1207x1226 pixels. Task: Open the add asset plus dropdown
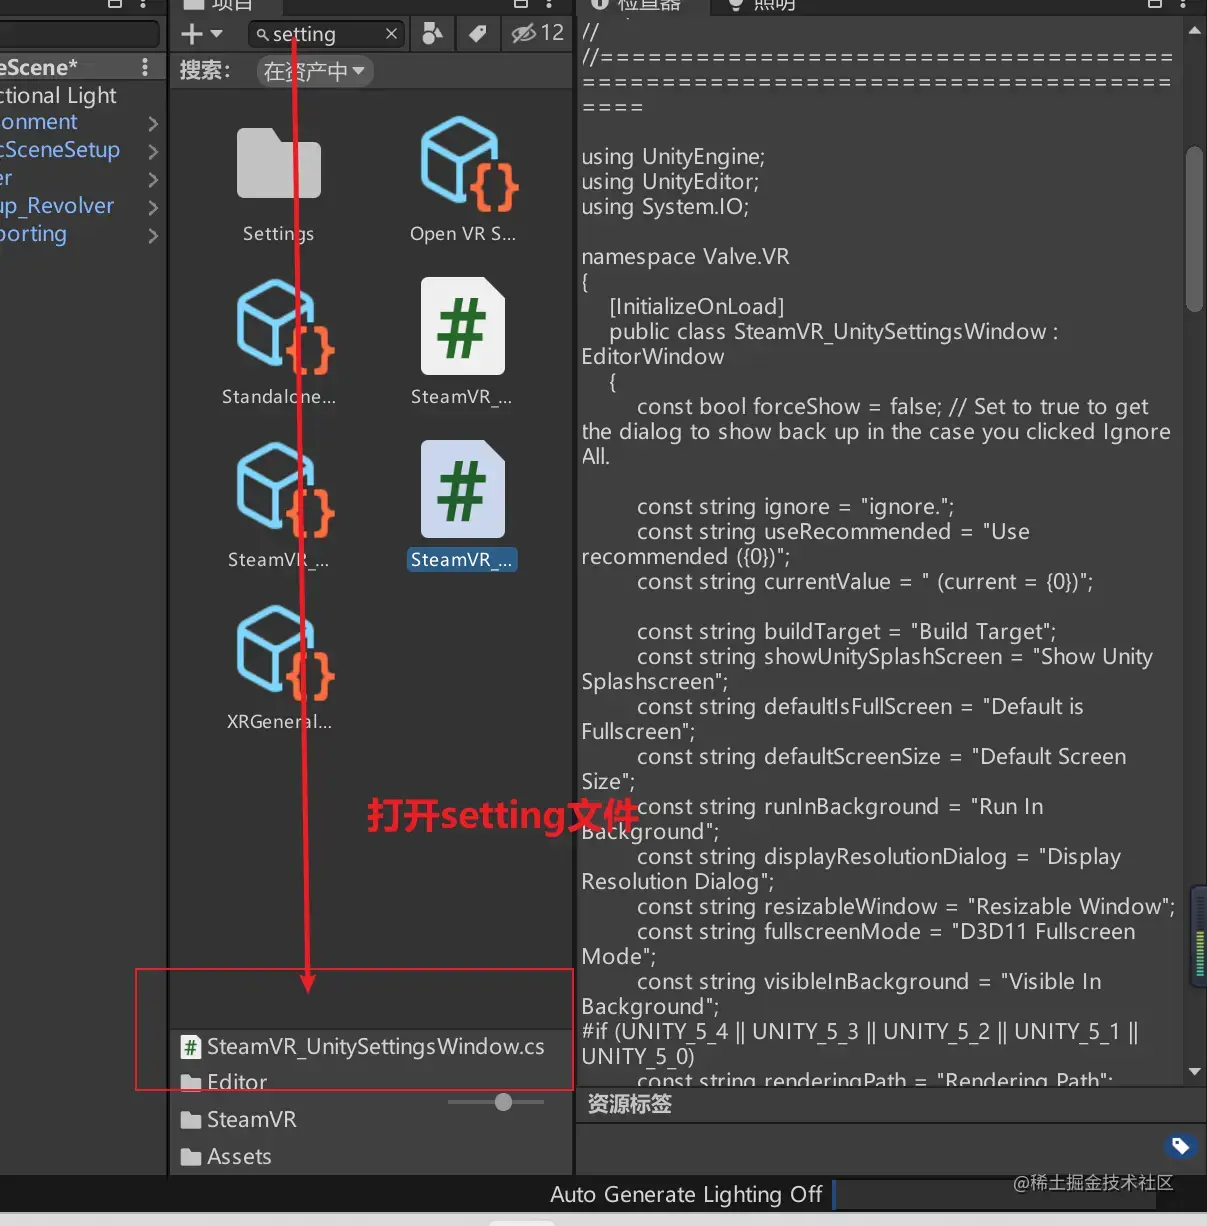tap(201, 34)
